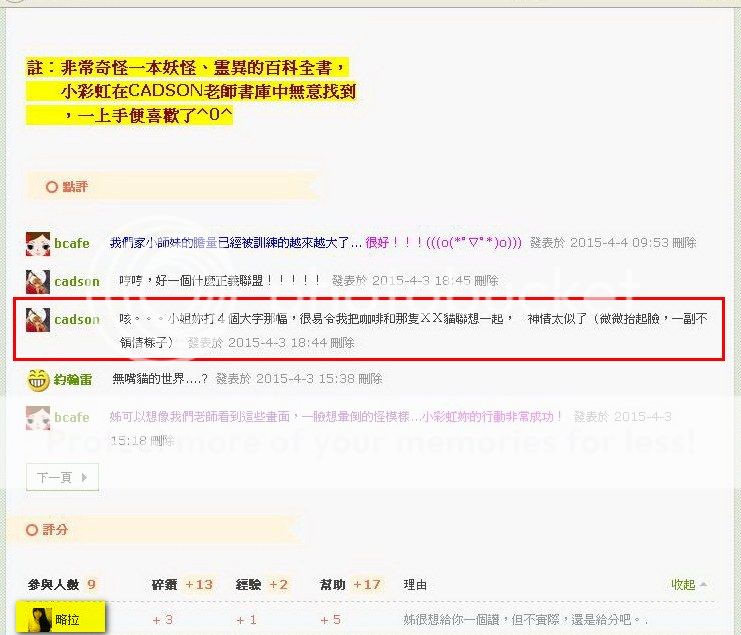The image size is (741, 635).
Task: Open the 約翰雷 username link
Action: pyautogui.click(x=73, y=379)
